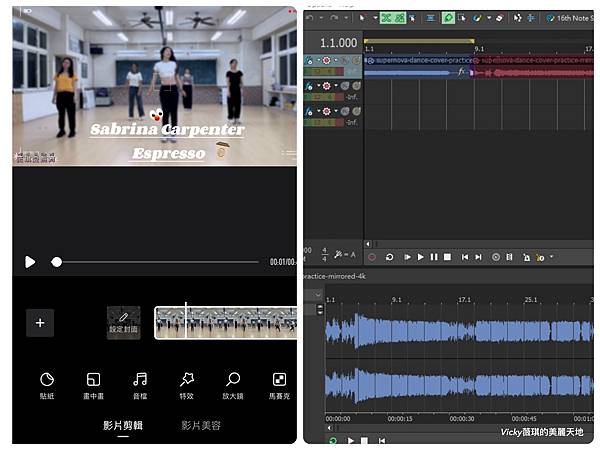Toggle the second green snap-to-grid button
The width and height of the screenshot is (600, 450).
[399, 18]
